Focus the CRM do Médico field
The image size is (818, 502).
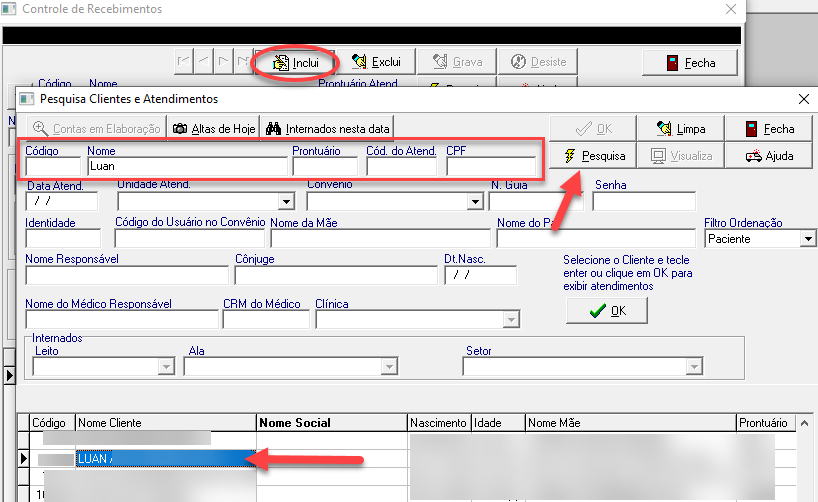[x=266, y=319]
